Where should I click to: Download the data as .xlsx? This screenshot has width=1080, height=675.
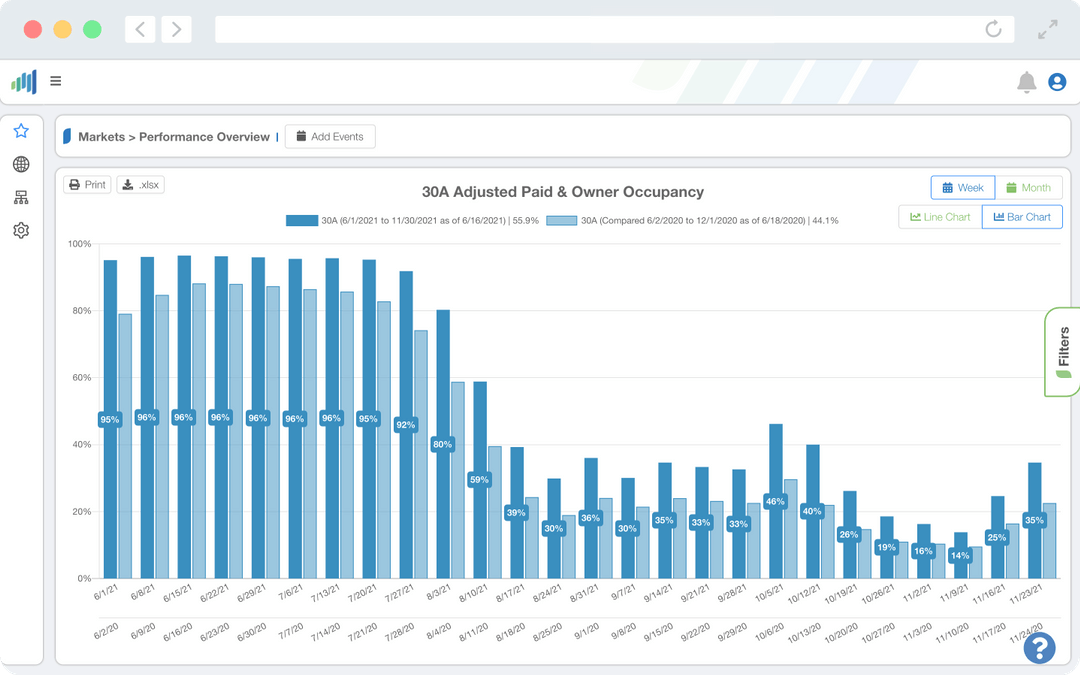coord(139,184)
